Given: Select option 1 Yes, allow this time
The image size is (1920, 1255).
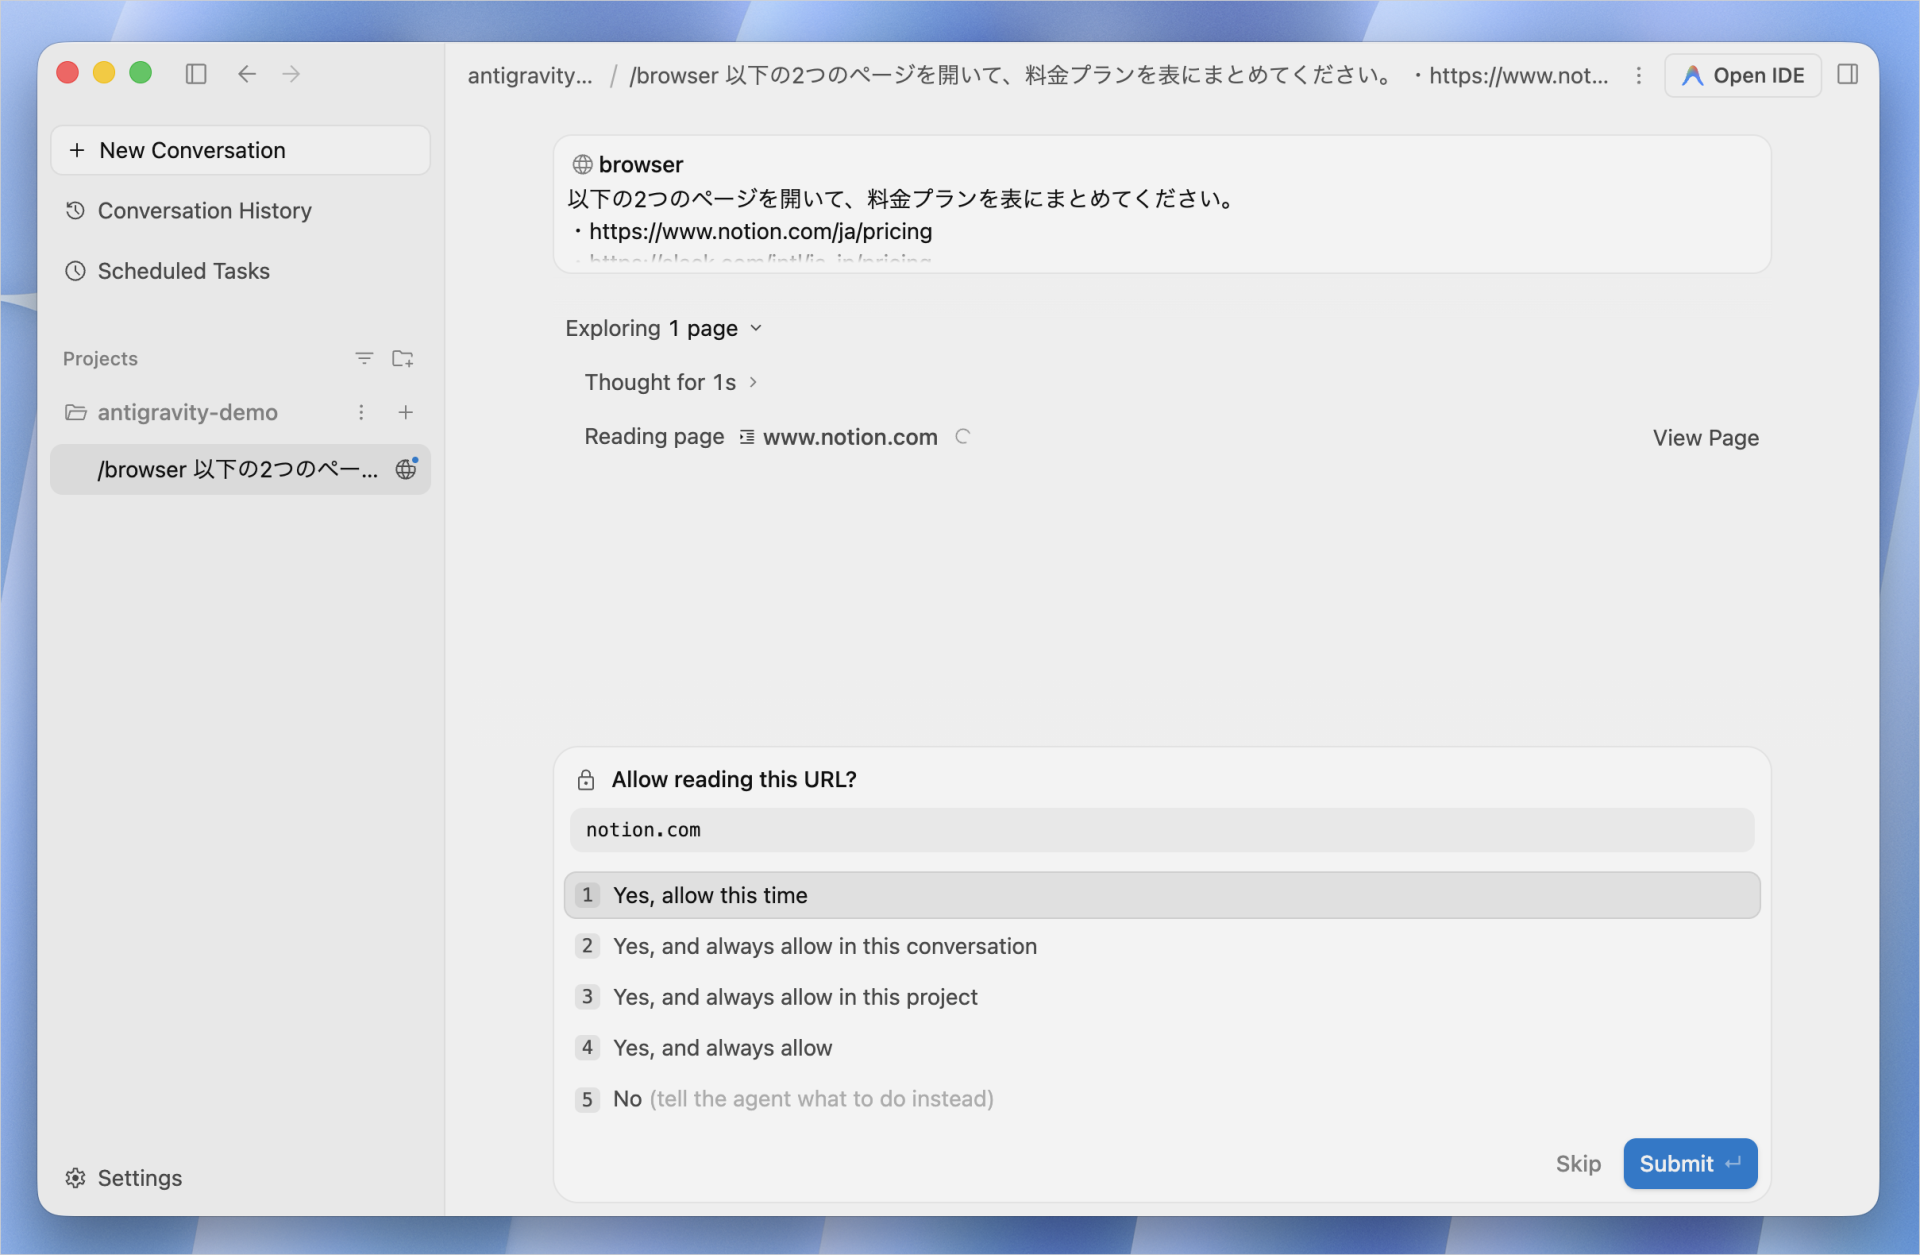Looking at the screenshot, I should [1161, 895].
